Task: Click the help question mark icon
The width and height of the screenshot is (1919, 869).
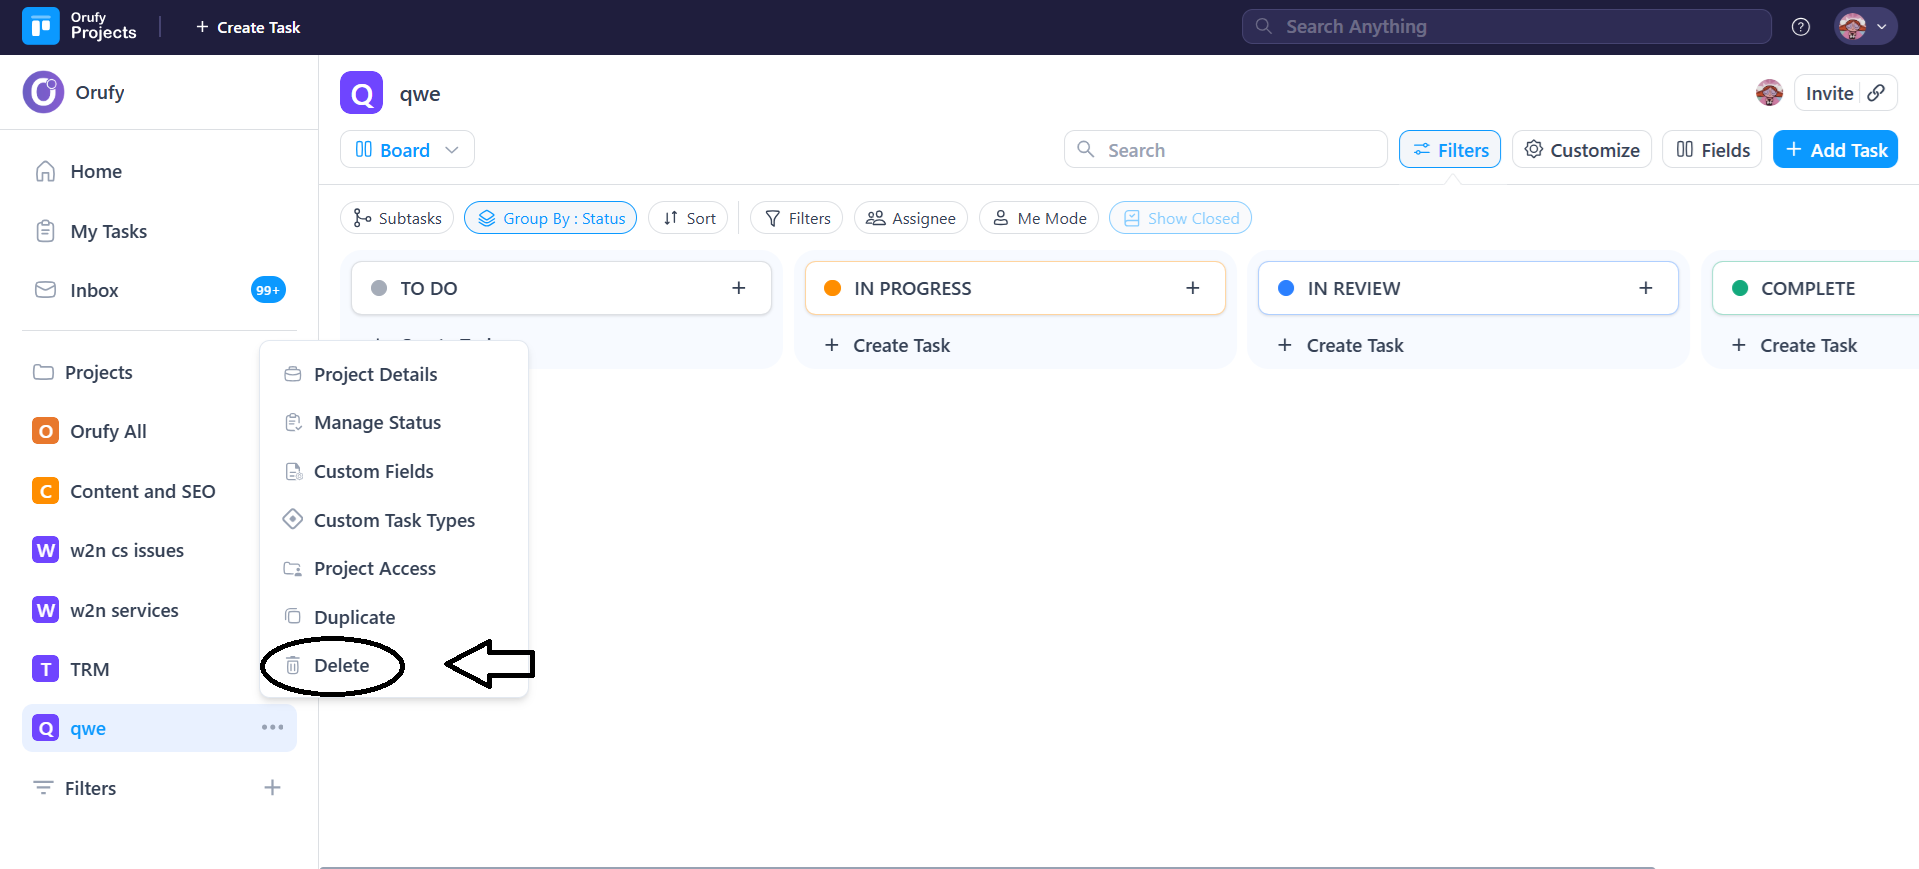Action: click(x=1800, y=27)
